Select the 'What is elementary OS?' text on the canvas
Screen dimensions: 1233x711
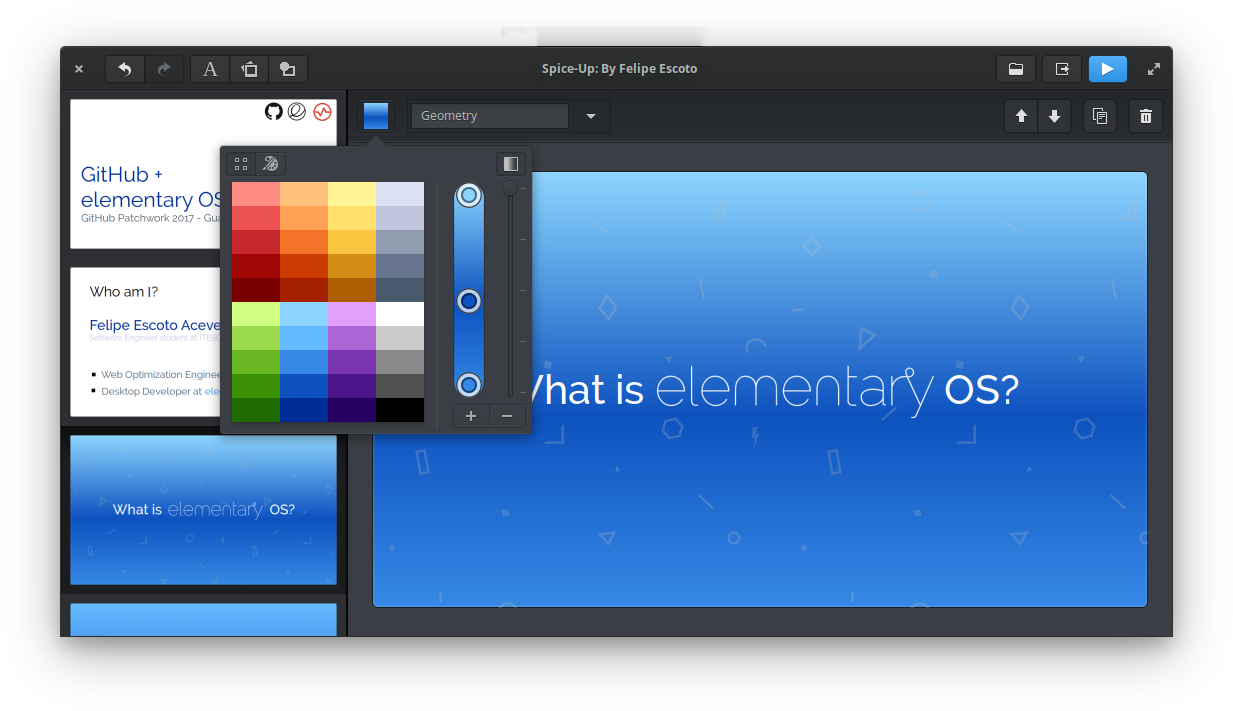(x=775, y=389)
